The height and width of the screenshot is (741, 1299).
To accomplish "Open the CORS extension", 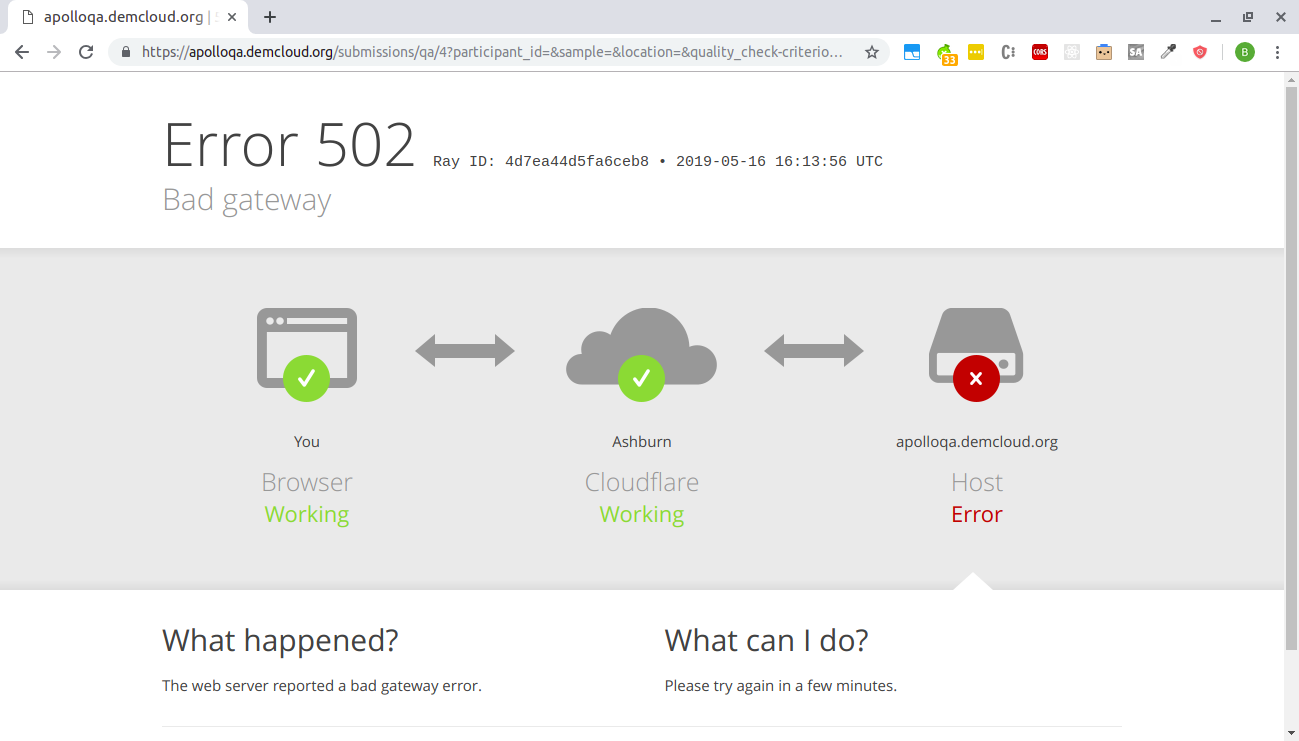I will 1039,52.
